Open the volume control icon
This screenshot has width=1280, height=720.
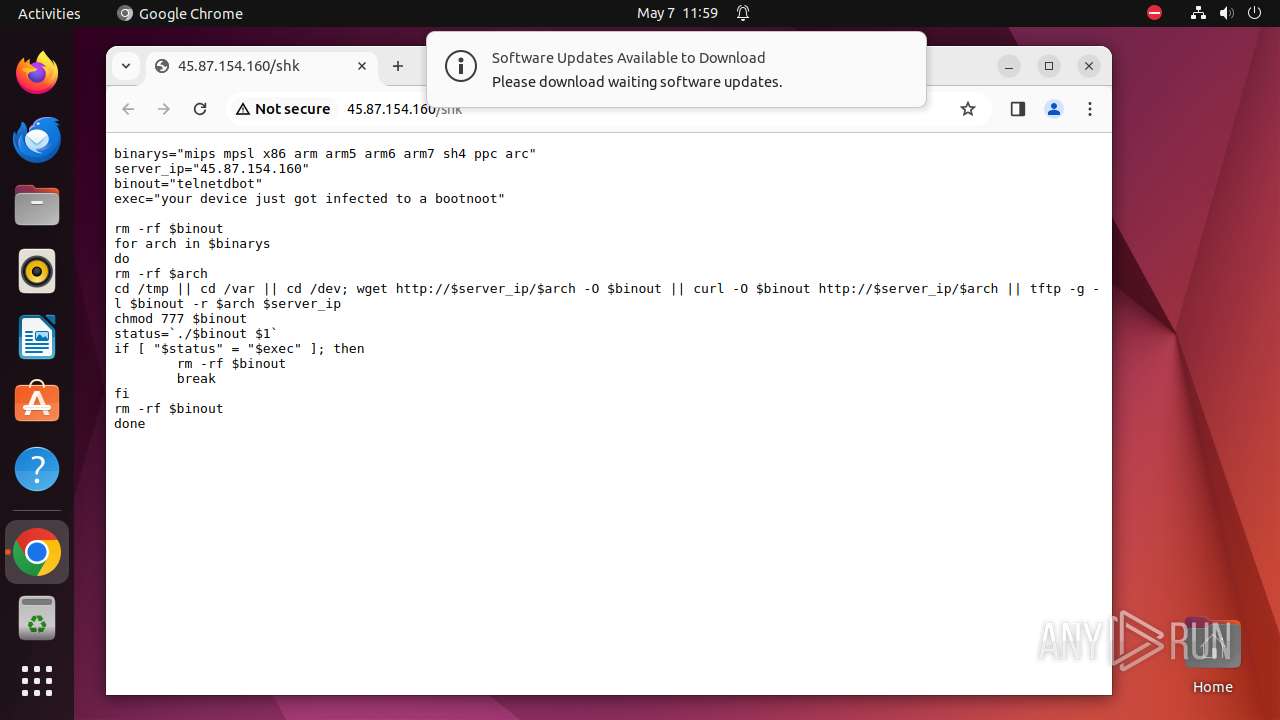click(x=1225, y=13)
